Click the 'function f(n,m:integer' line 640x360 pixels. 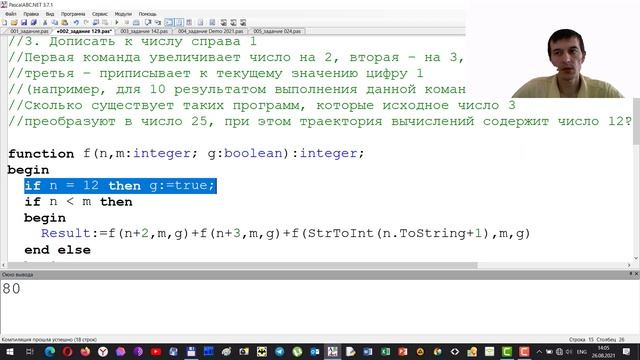[x=186, y=153]
